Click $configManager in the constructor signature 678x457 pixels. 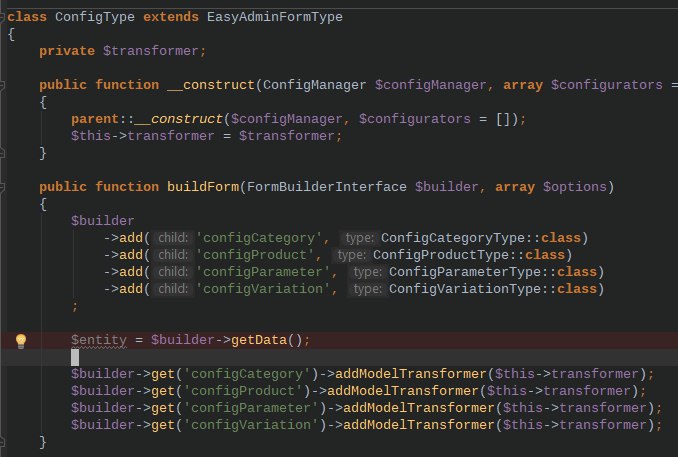pos(431,85)
